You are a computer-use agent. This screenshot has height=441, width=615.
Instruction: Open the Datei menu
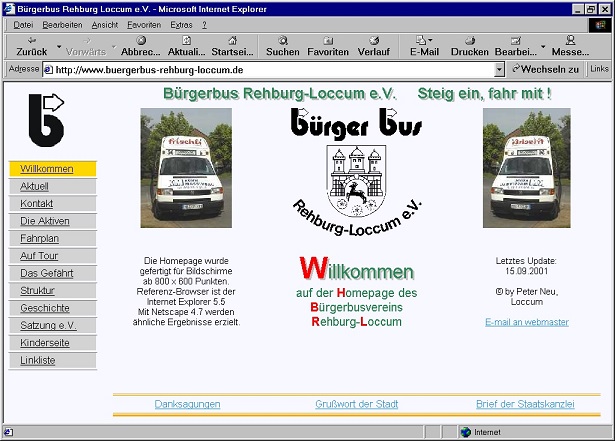(x=23, y=25)
